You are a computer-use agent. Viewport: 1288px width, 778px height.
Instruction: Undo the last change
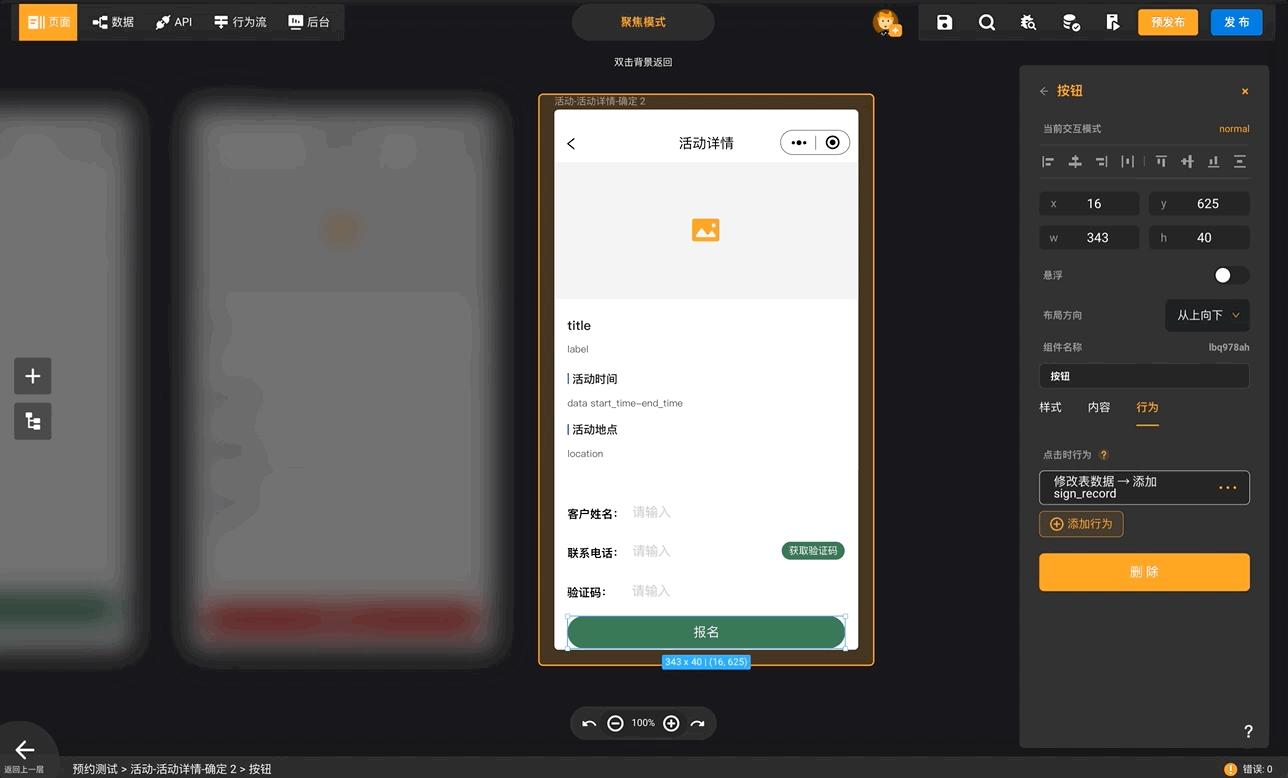[589, 723]
